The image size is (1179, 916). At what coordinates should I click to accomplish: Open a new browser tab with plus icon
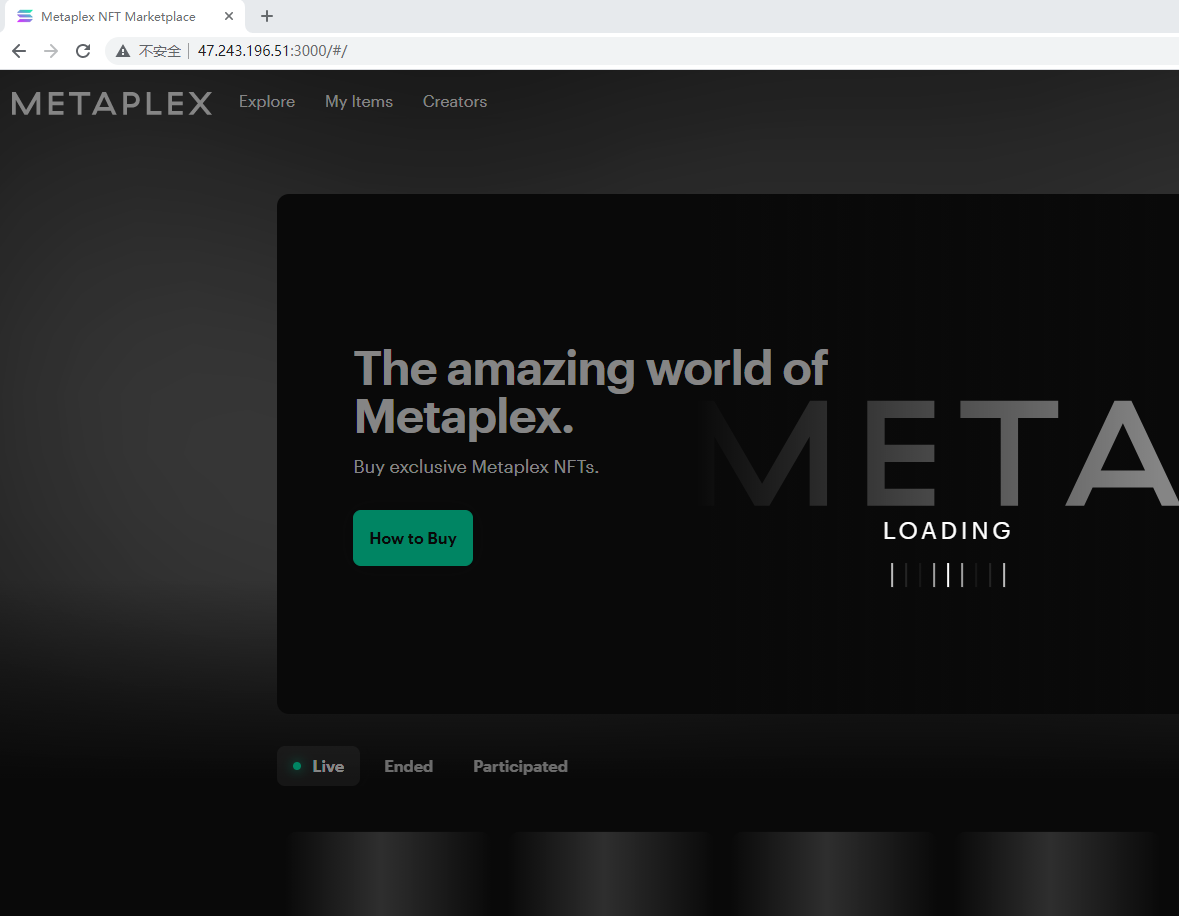(266, 16)
